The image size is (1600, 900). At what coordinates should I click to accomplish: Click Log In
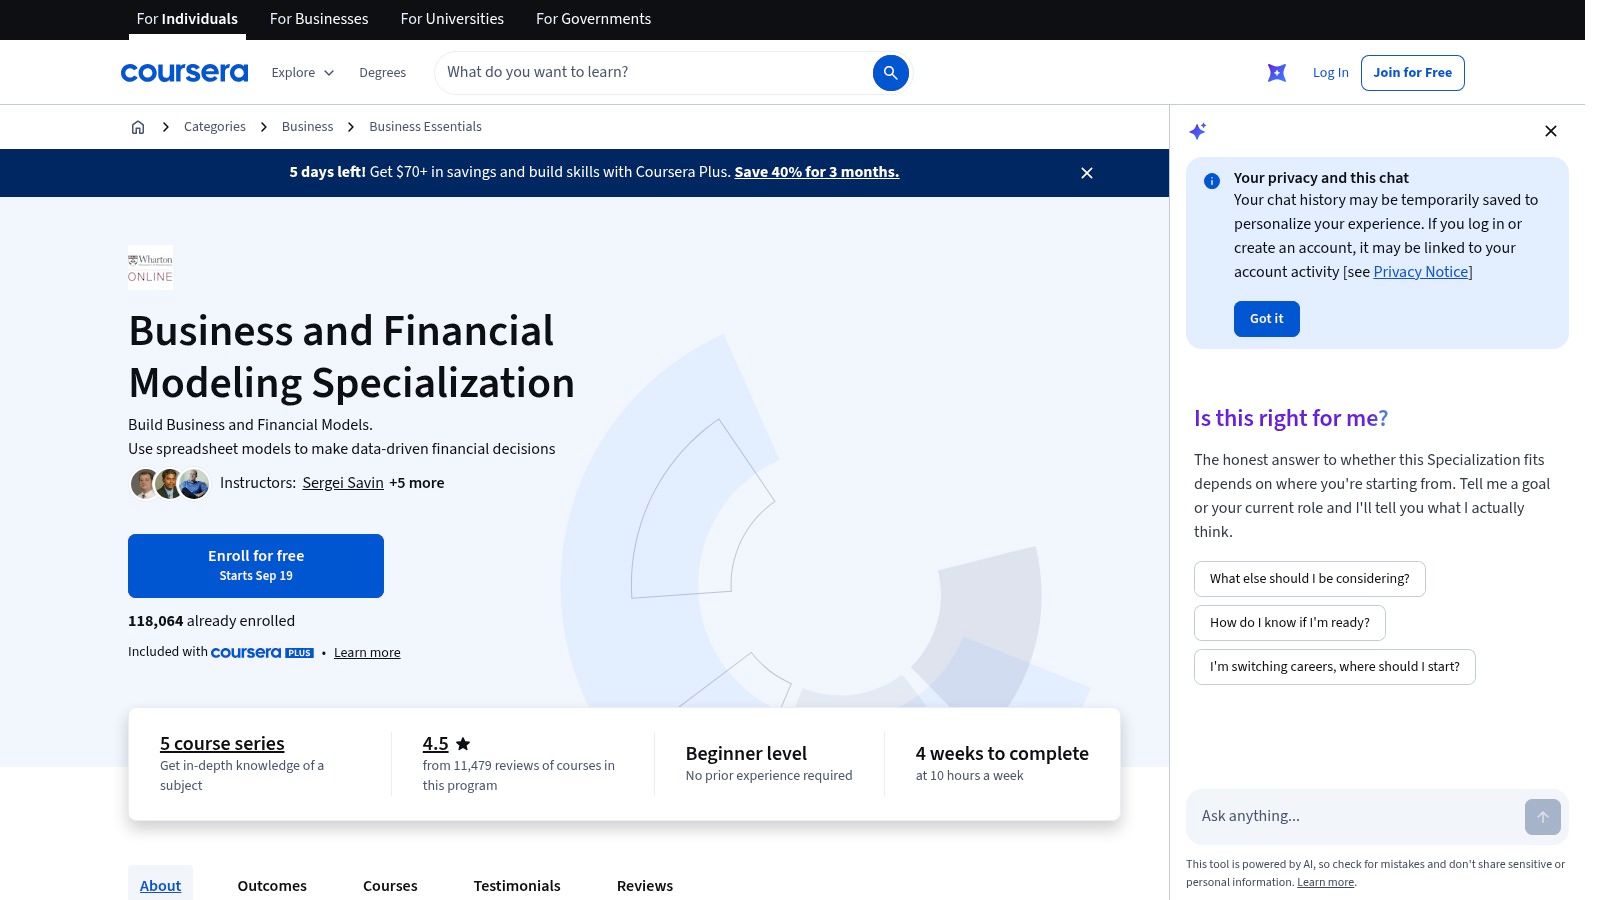[x=1330, y=72]
